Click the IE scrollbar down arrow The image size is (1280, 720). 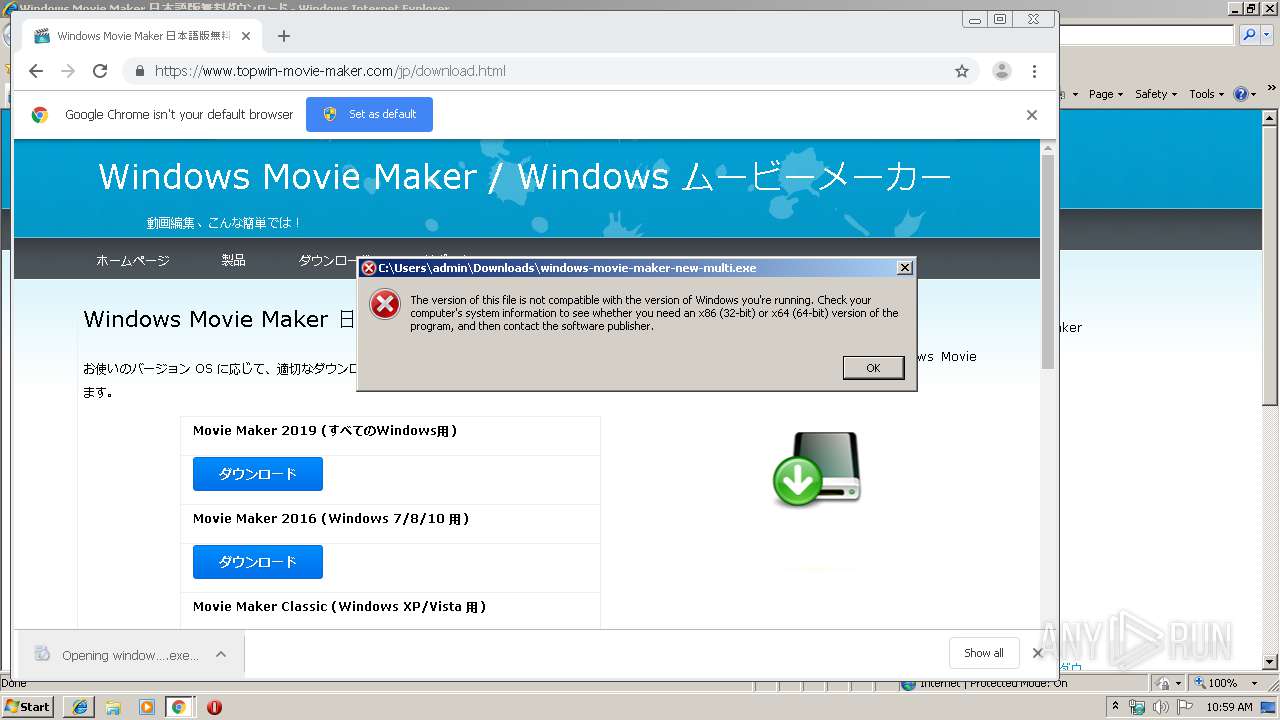click(x=1271, y=661)
